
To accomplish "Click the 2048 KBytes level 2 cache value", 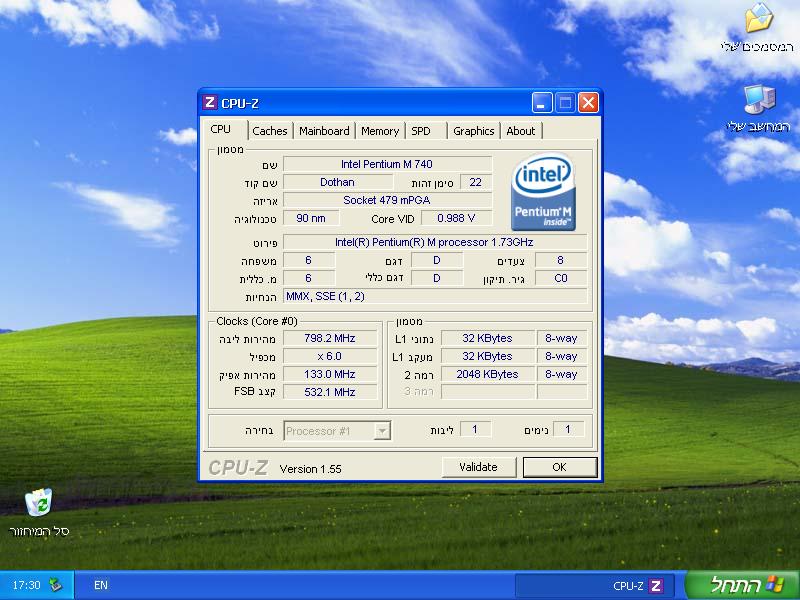I will [487, 374].
